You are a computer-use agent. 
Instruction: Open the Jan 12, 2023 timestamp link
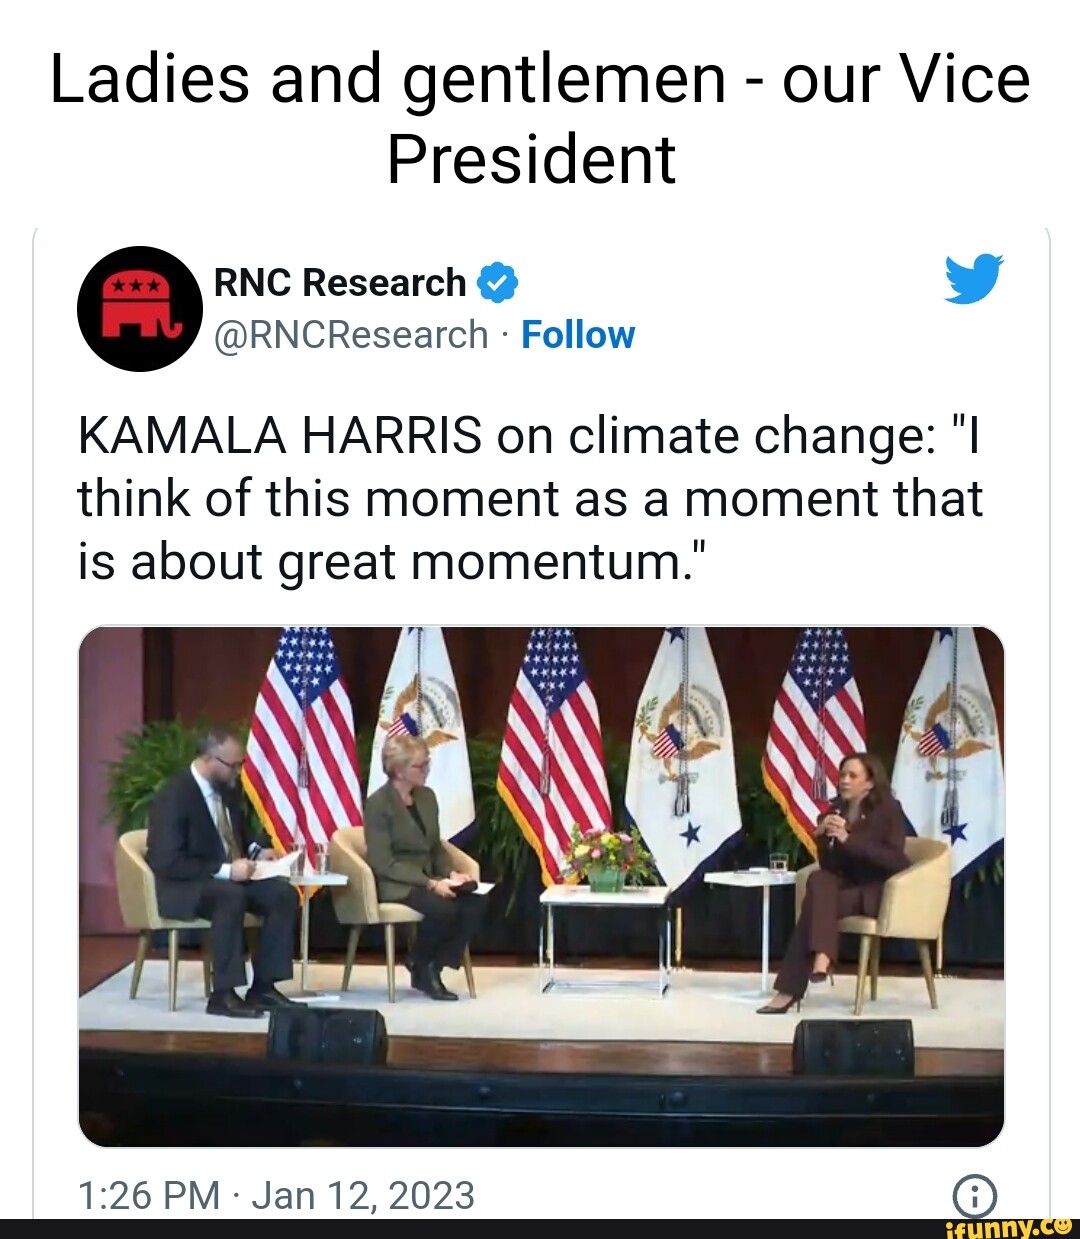[x=275, y=1195]
